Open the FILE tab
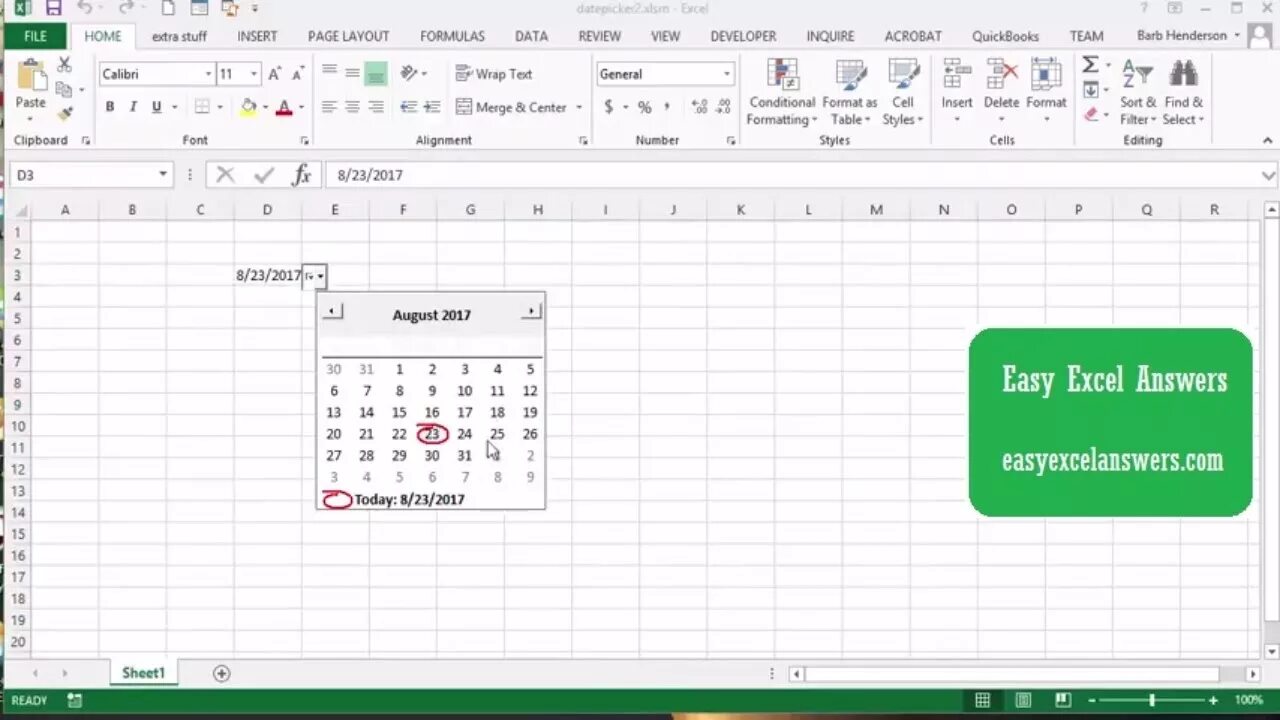 [35, 36]
